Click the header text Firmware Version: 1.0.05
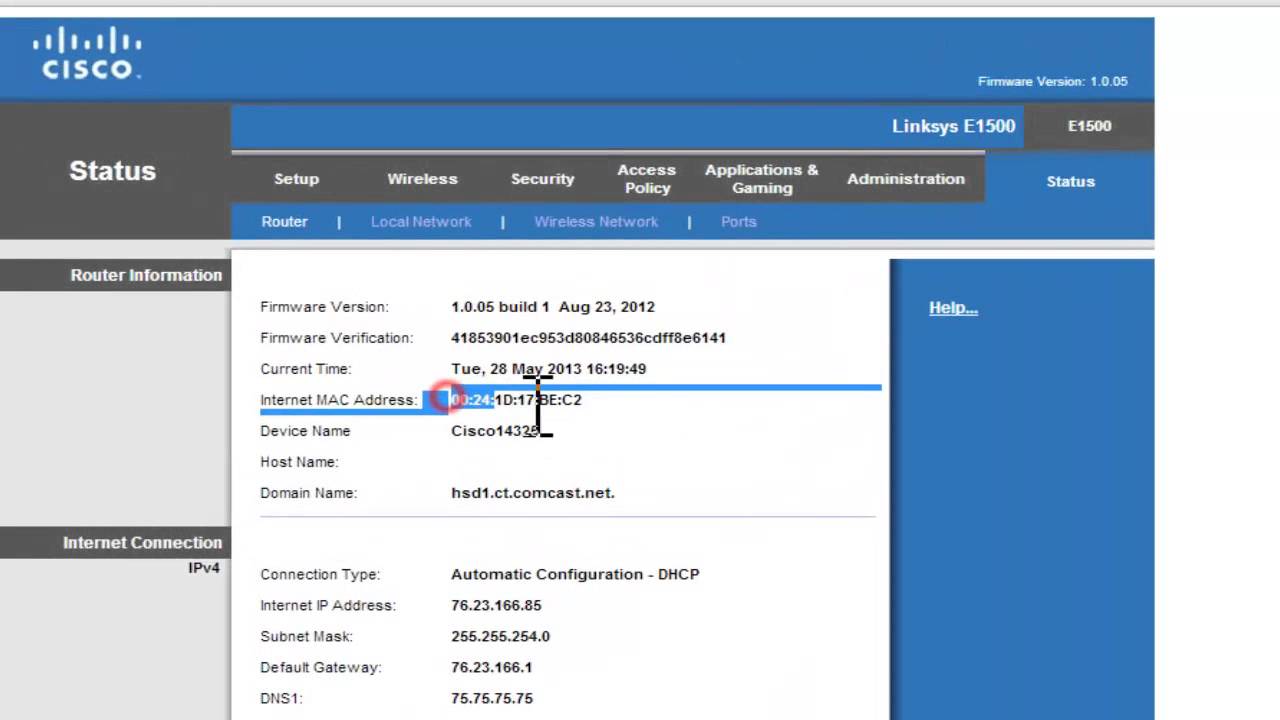 1052,82
